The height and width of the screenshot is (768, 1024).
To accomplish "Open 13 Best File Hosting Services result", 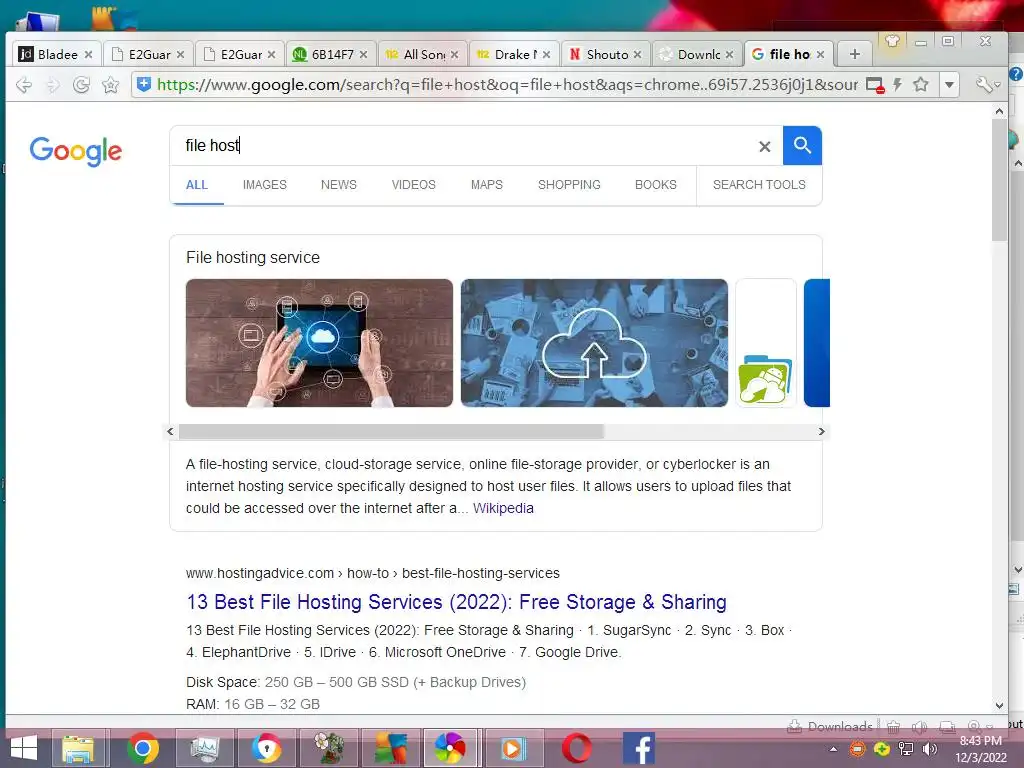I will click(x=456, y=601).
